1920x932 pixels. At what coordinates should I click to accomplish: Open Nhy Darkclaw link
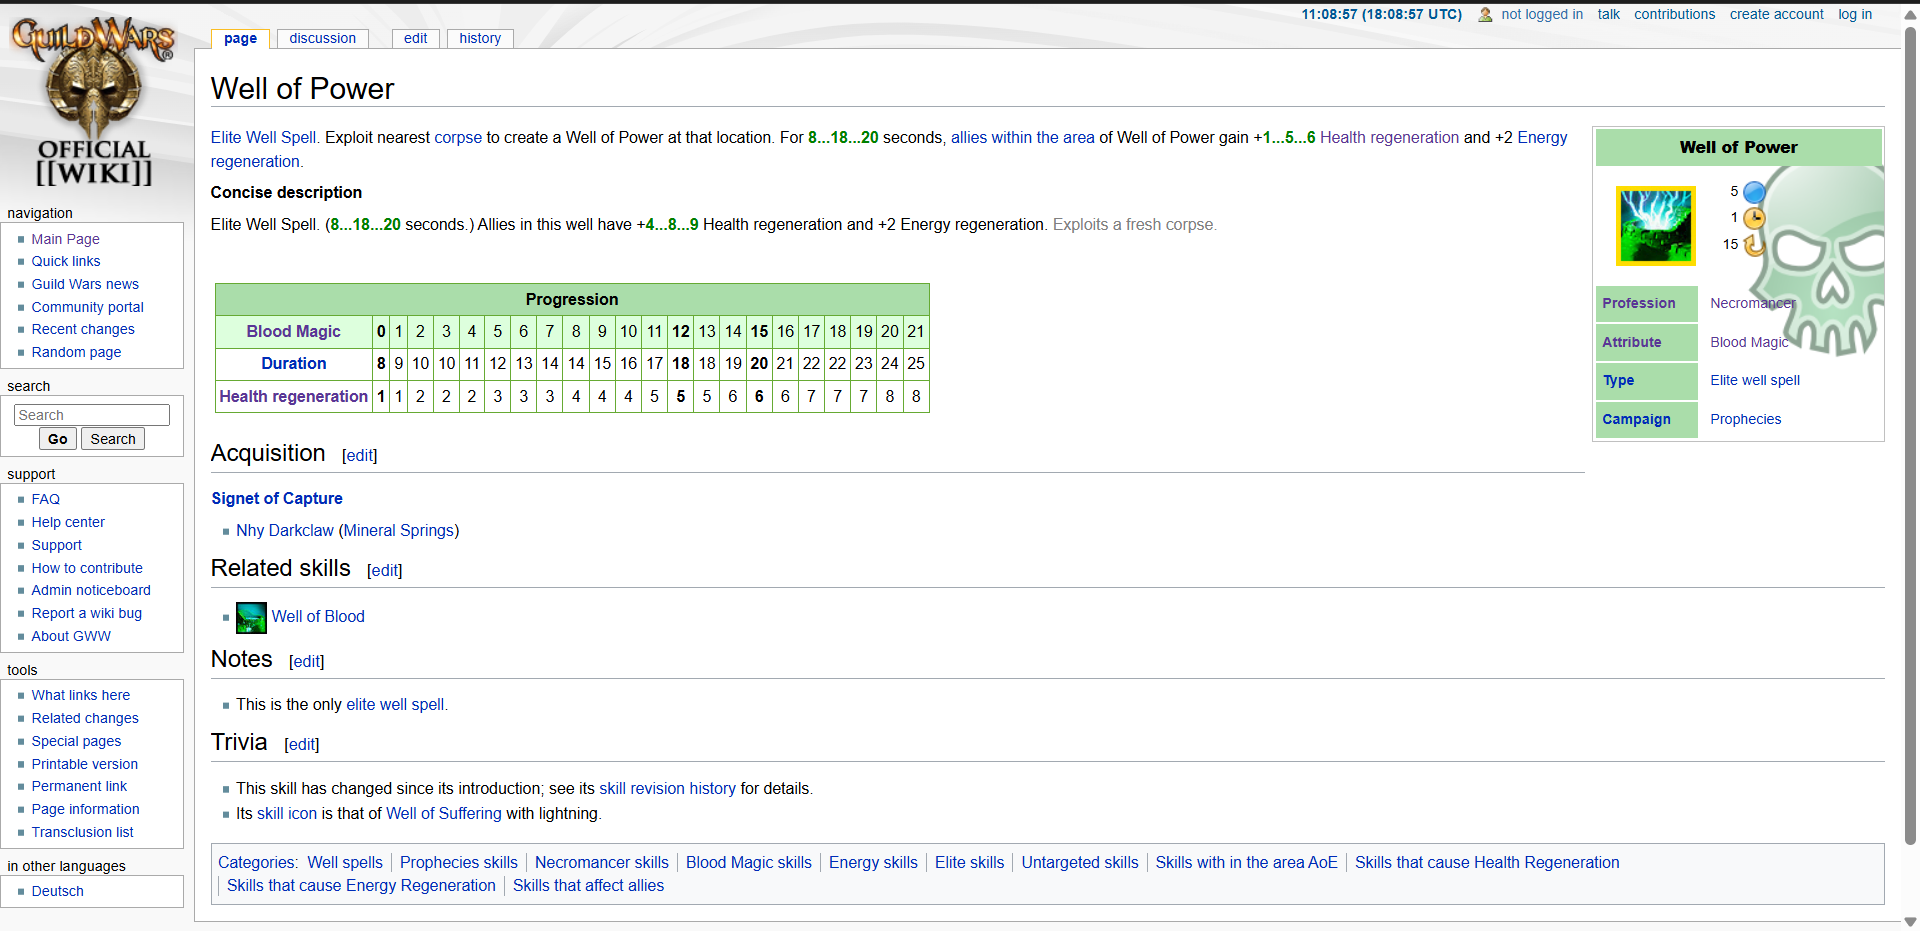tap(285, 530)
